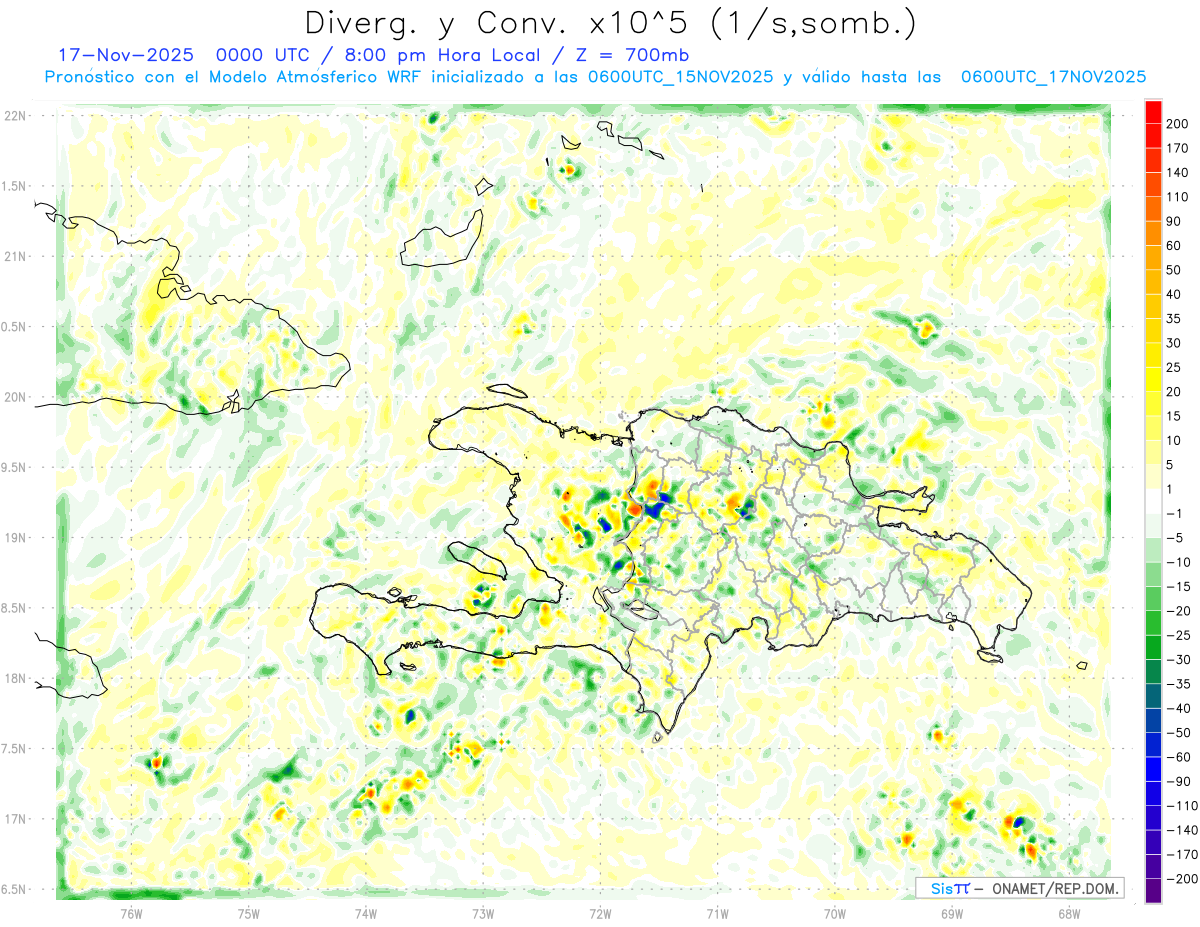The image size is (1200, 927).
Task: Click the '70W' longitude label
Action: click(835, 913)
